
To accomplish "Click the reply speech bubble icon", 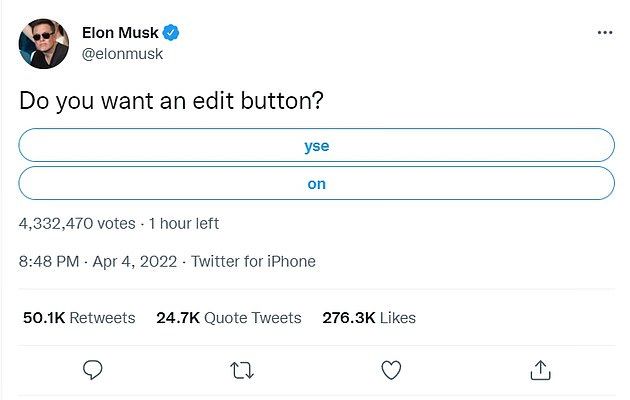I will click(92, 370).
